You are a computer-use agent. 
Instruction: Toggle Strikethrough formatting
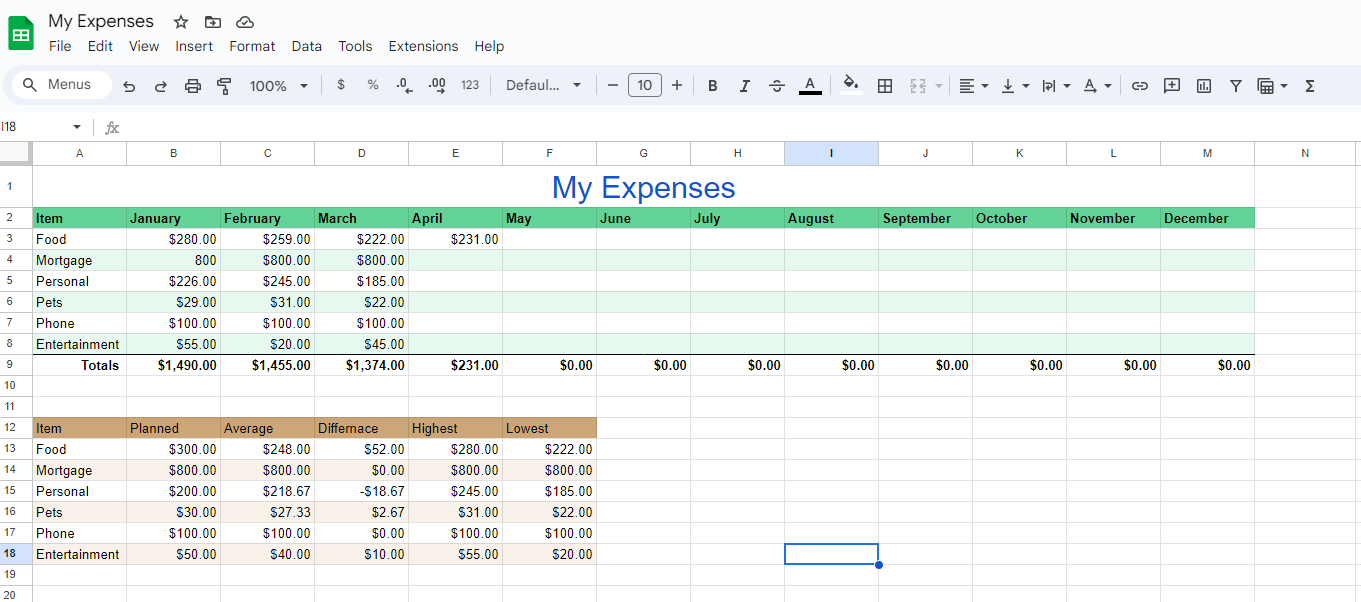tap(777, 86)
